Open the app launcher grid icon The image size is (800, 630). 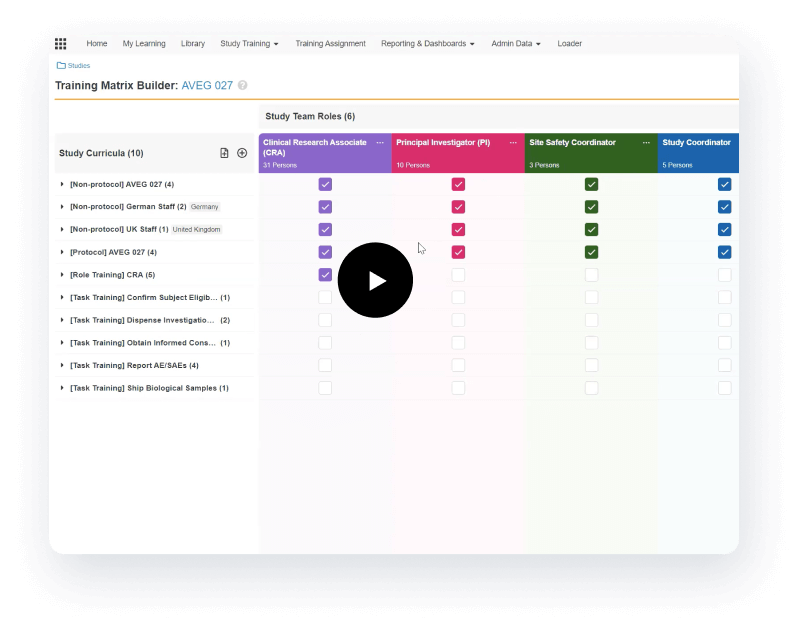[61, 44]
